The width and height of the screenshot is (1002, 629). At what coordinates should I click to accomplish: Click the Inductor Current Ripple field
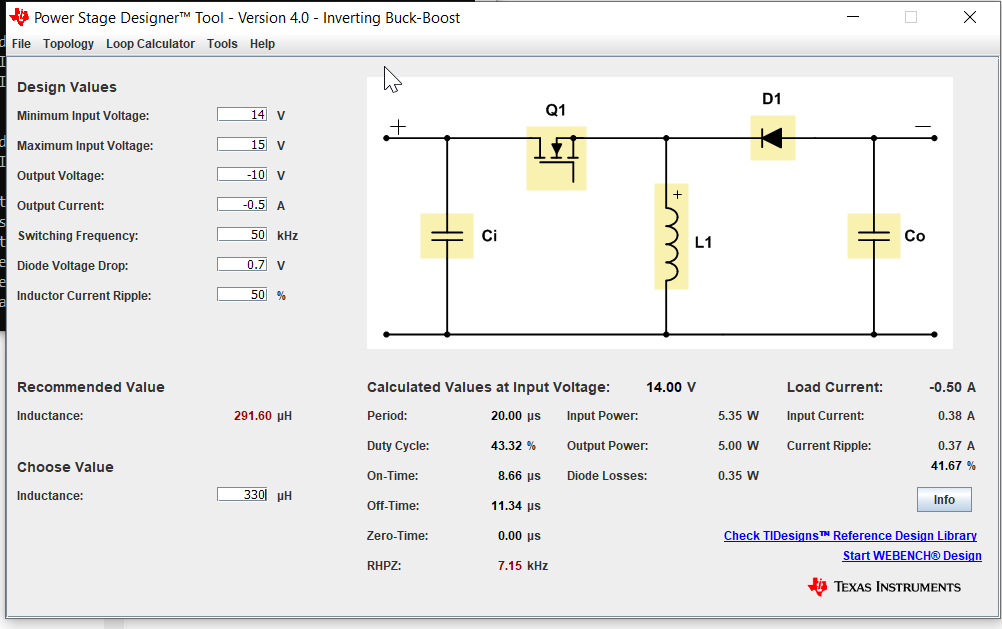[242, 295]
